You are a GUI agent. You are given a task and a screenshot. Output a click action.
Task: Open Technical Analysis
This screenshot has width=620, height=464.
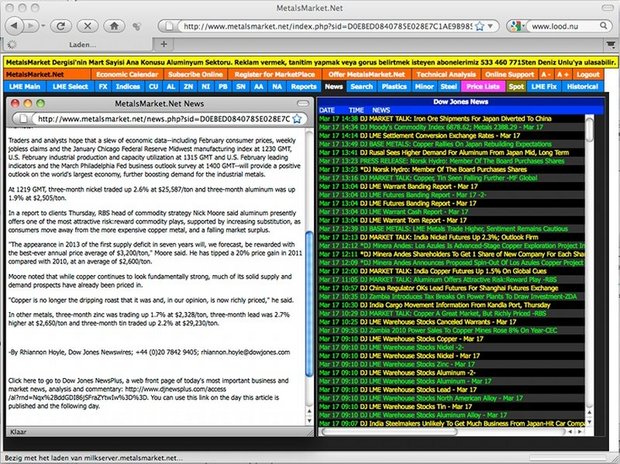pyautogui.click(x=446, y=74)
